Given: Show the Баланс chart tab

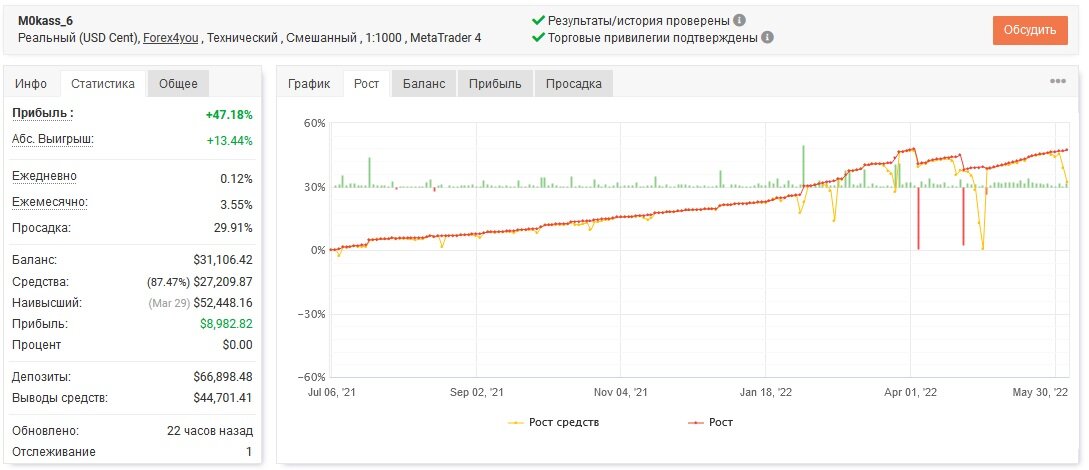Looking at the screenshot, I should (424, 84).
